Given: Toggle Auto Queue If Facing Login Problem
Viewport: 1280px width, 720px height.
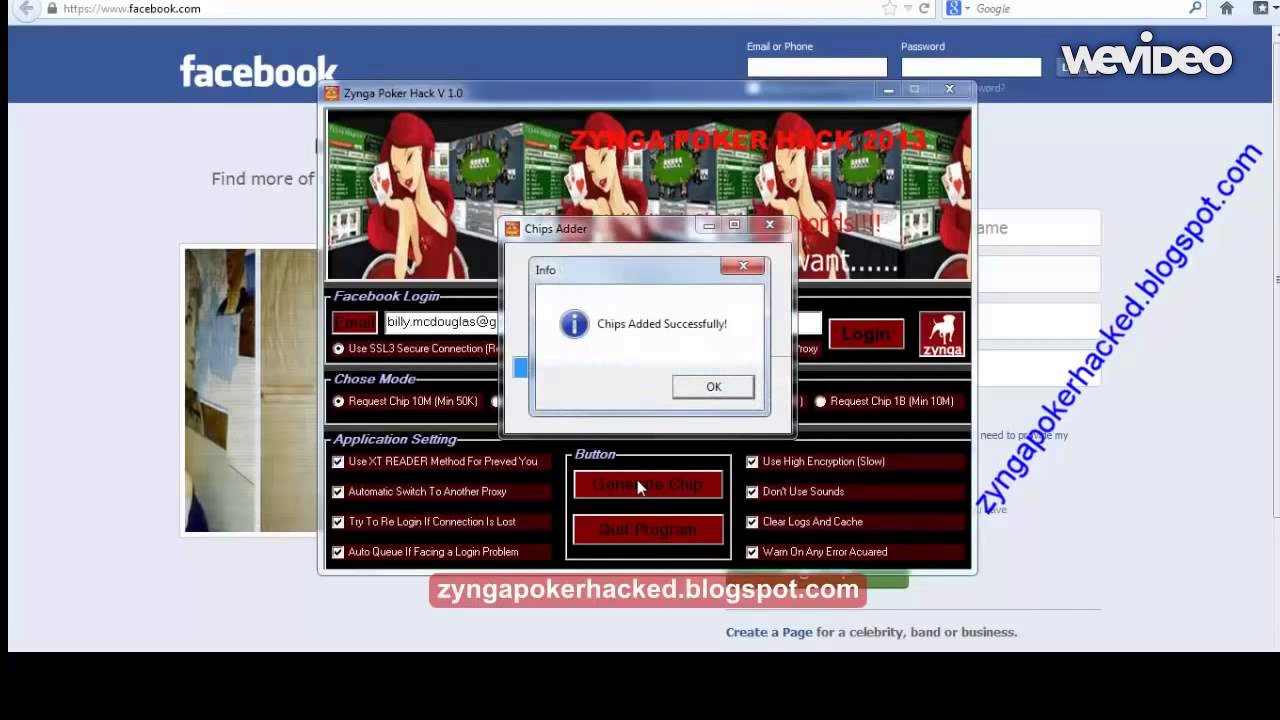Looking at the screenshot, I should click(338, 552).
